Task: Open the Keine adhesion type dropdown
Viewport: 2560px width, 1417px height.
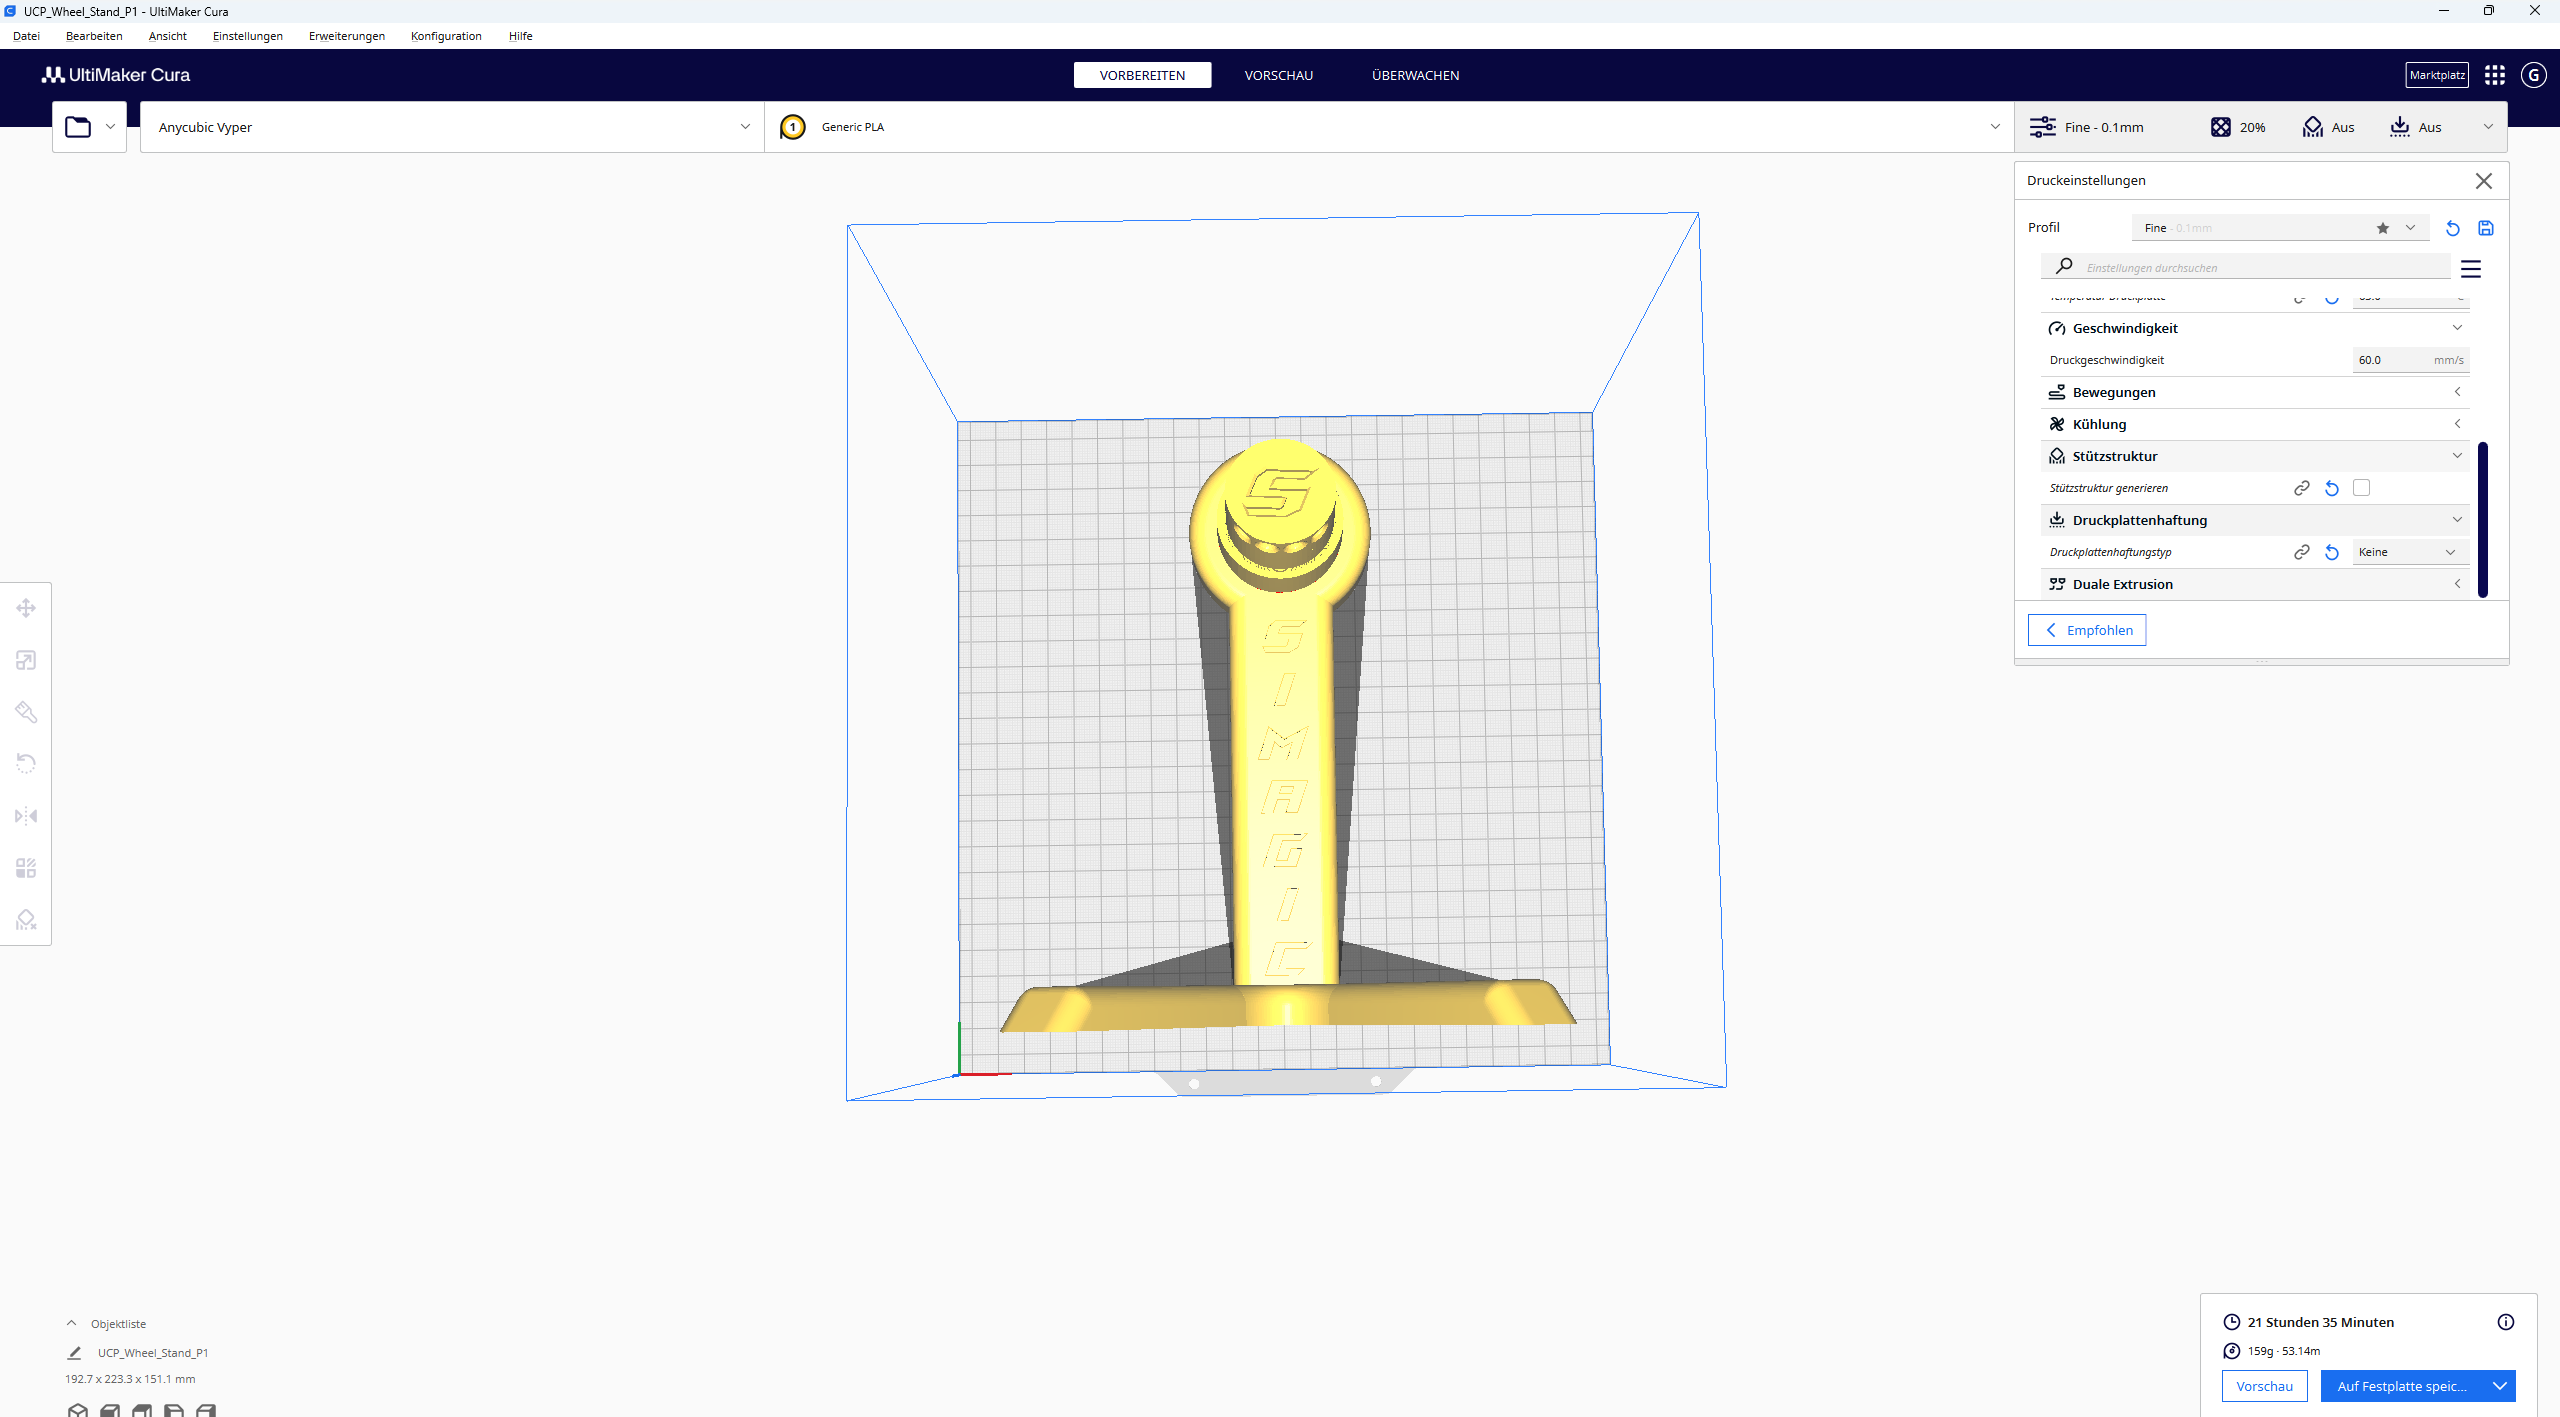Action: 2410,552
